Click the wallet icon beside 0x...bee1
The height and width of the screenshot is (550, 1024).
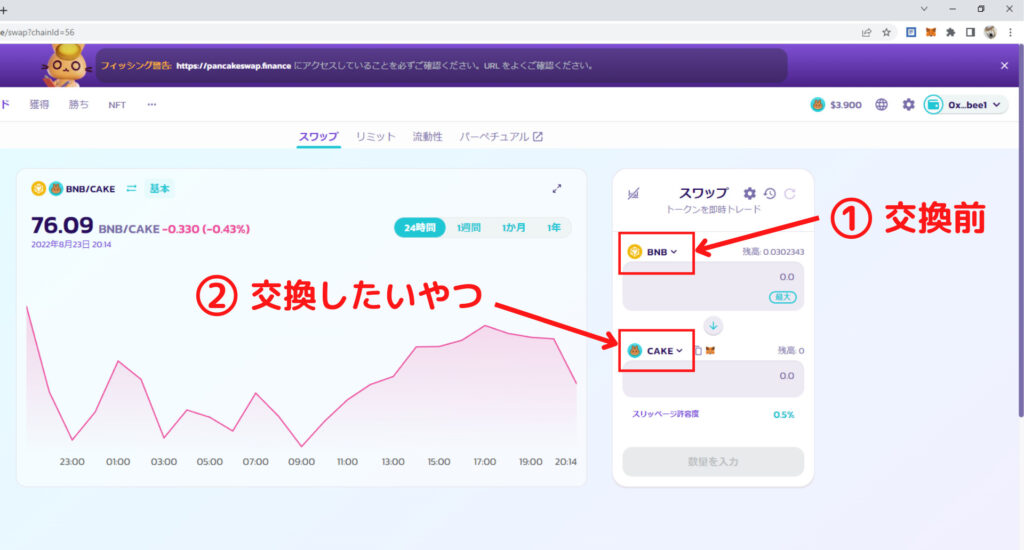tap(933, 105)
